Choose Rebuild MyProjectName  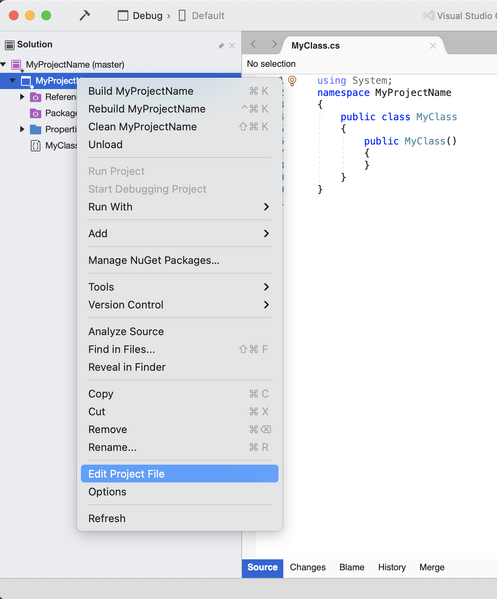click(180, 109)
